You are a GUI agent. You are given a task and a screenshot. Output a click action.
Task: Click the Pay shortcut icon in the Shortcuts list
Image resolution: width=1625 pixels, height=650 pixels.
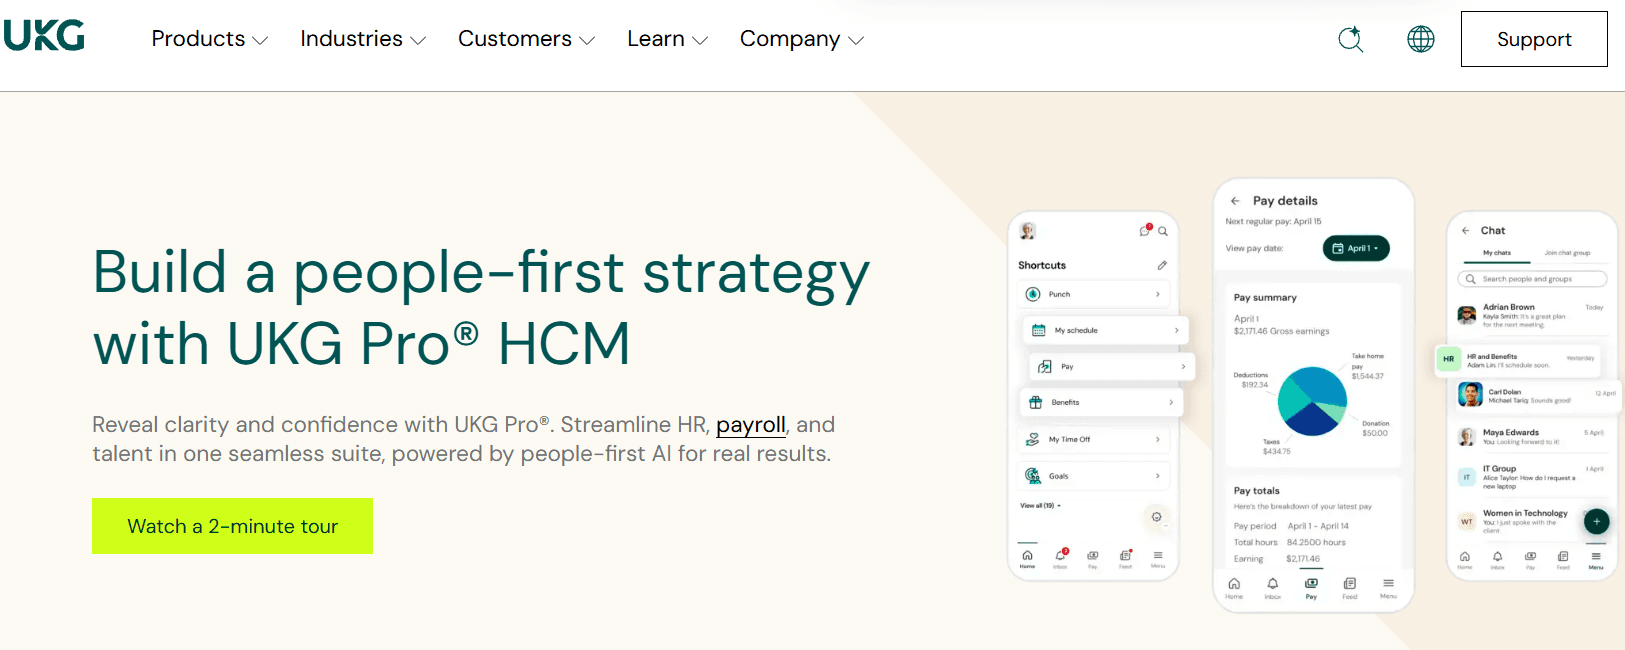tap(1045, 367)
